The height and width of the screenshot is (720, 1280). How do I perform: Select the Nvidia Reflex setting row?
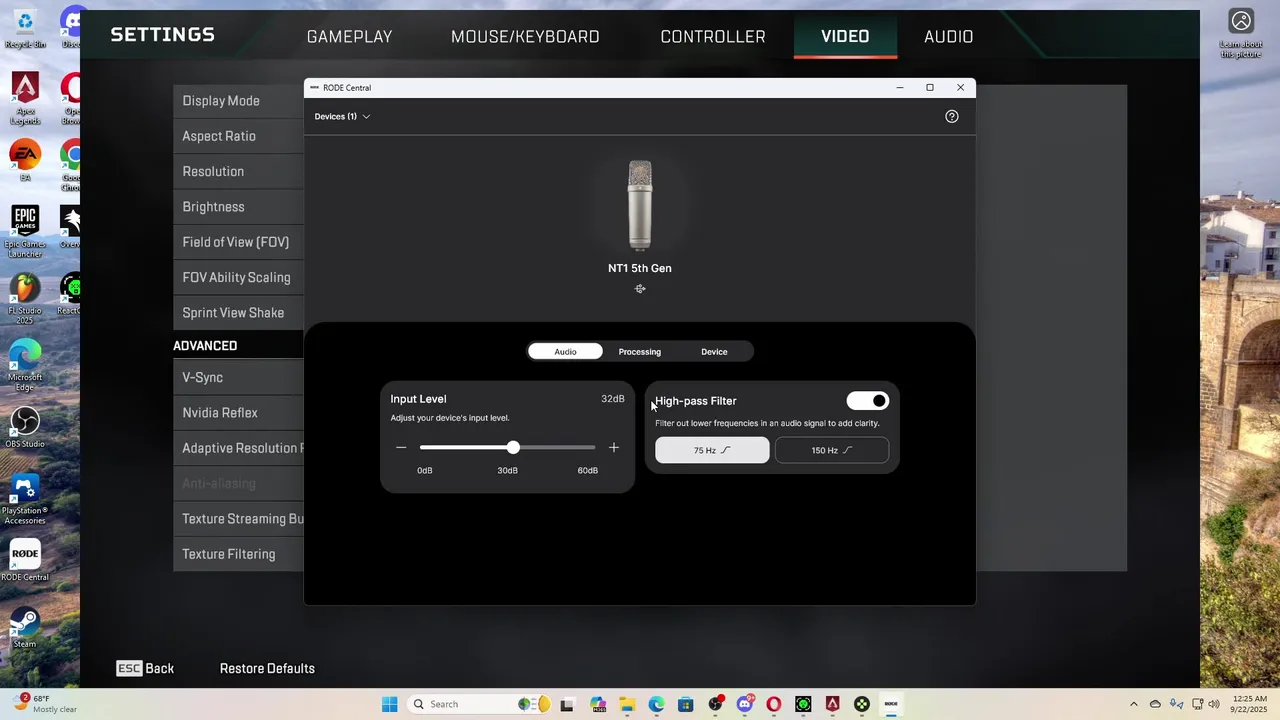point(238,413)
